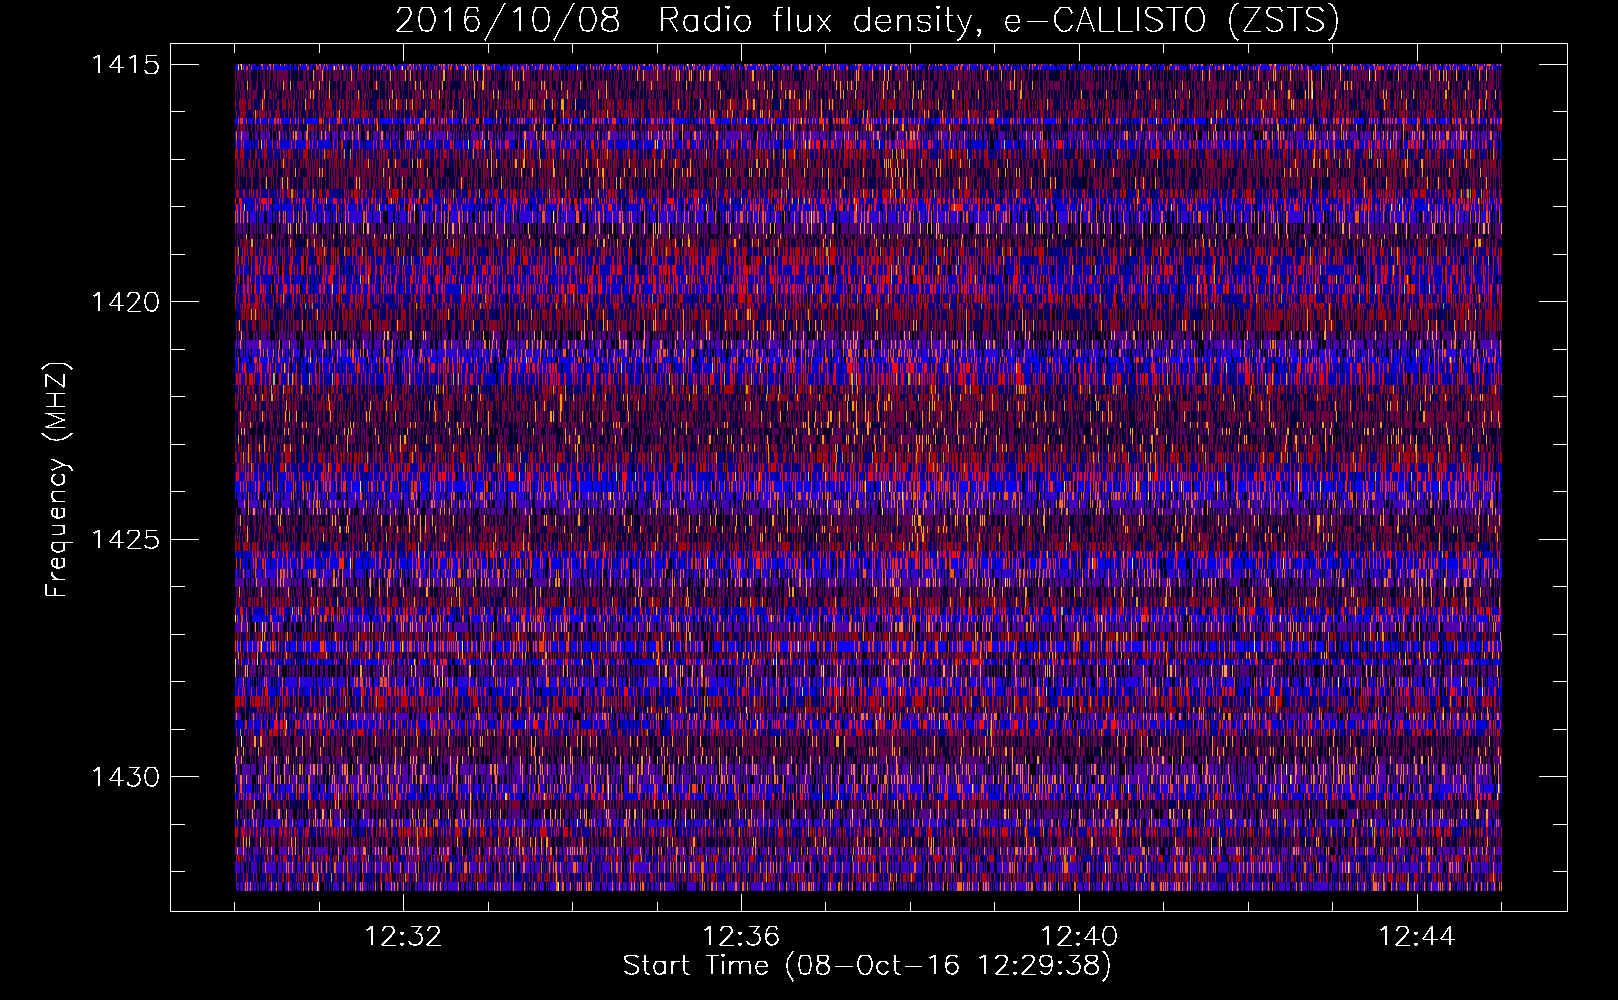The width and height of the screenshot is (1618, 1000).
Task: Click the 'Start Time (08-Oct-16 12:29:38)' label
Action: (867, 966)
